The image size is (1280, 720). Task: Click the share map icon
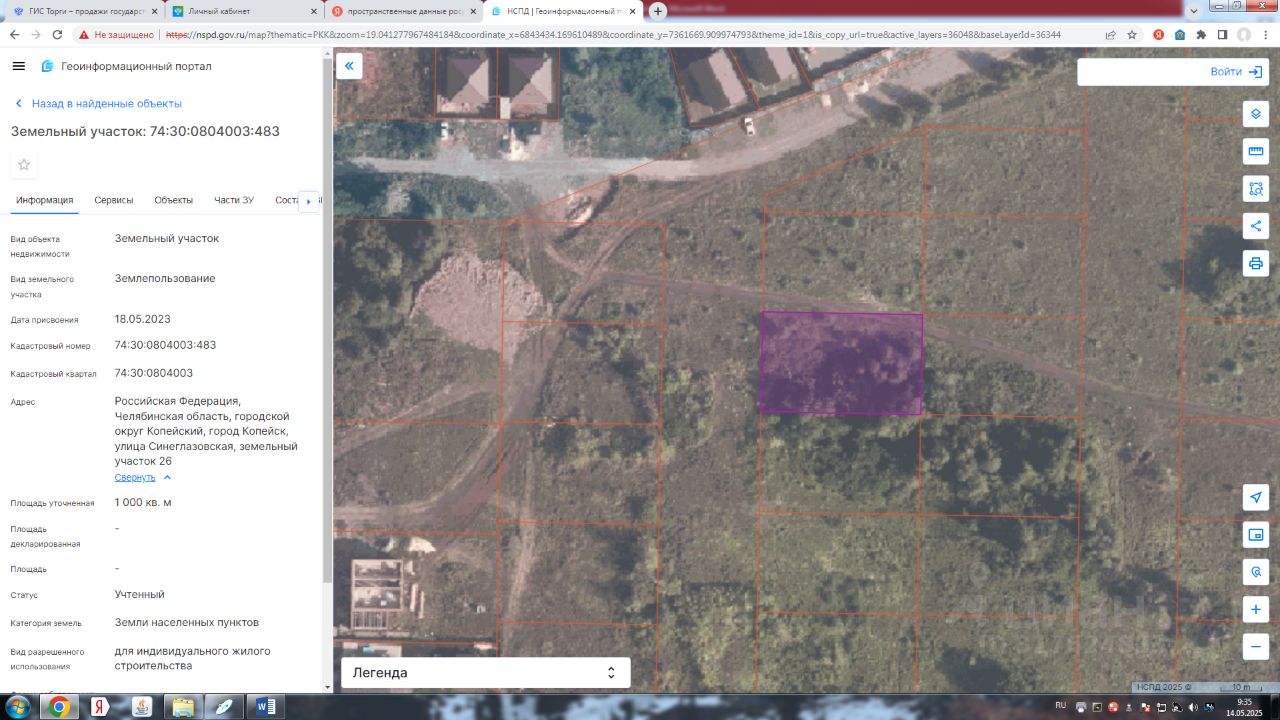pos(1256,226)
